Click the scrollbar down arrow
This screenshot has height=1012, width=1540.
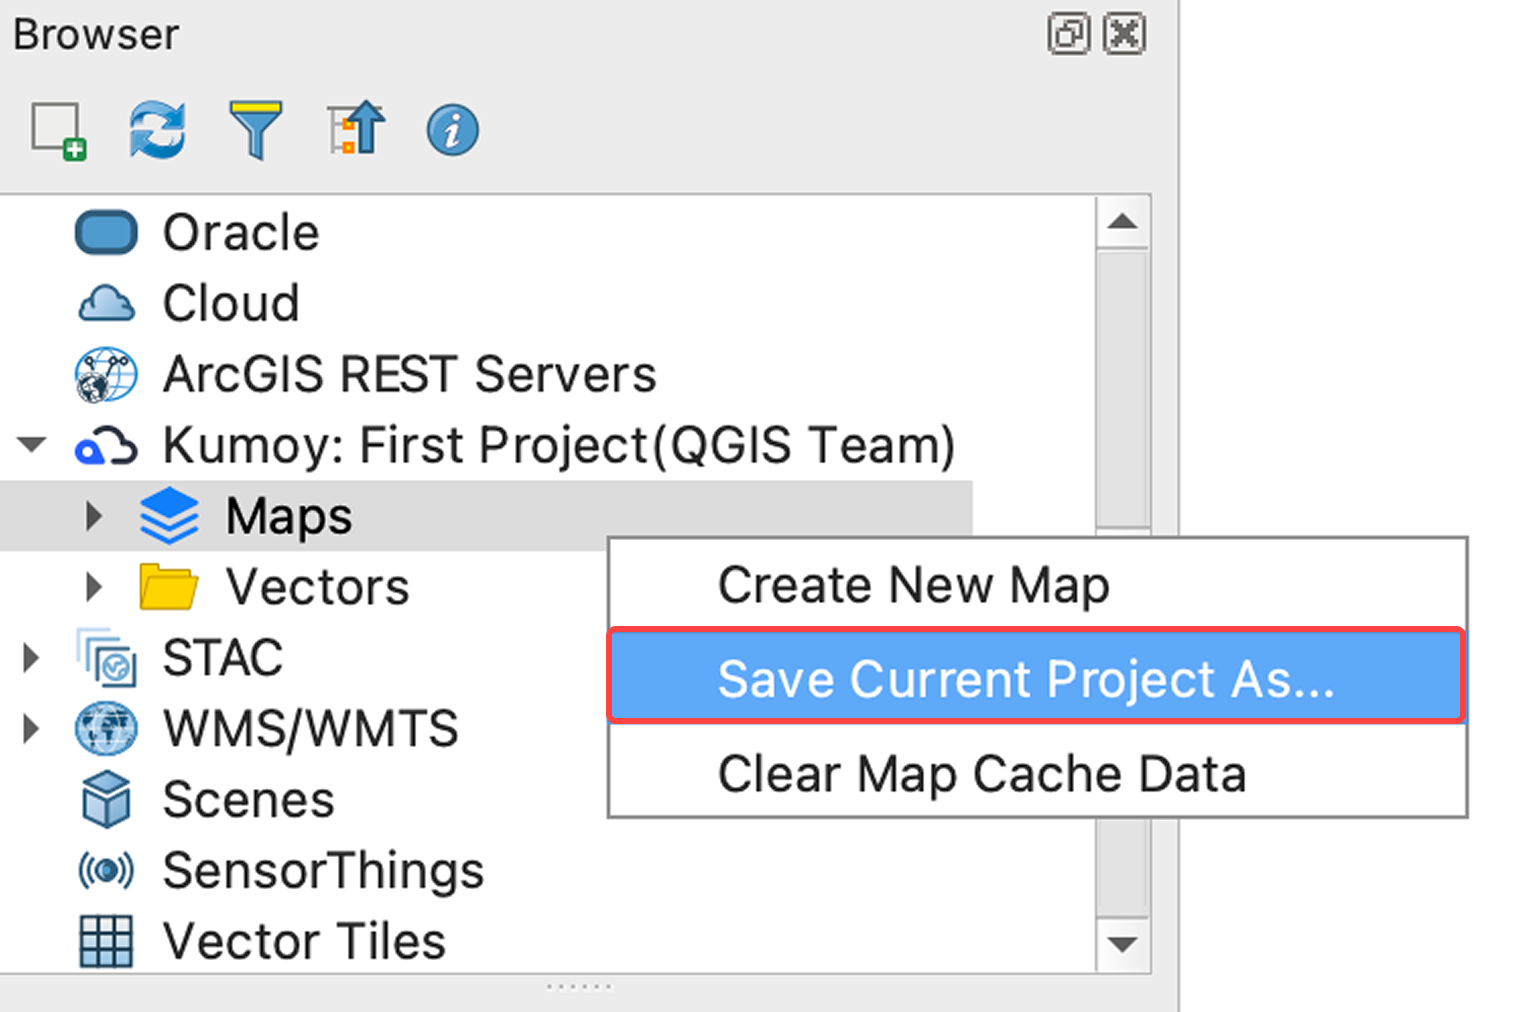click(x=1123, y=944)
